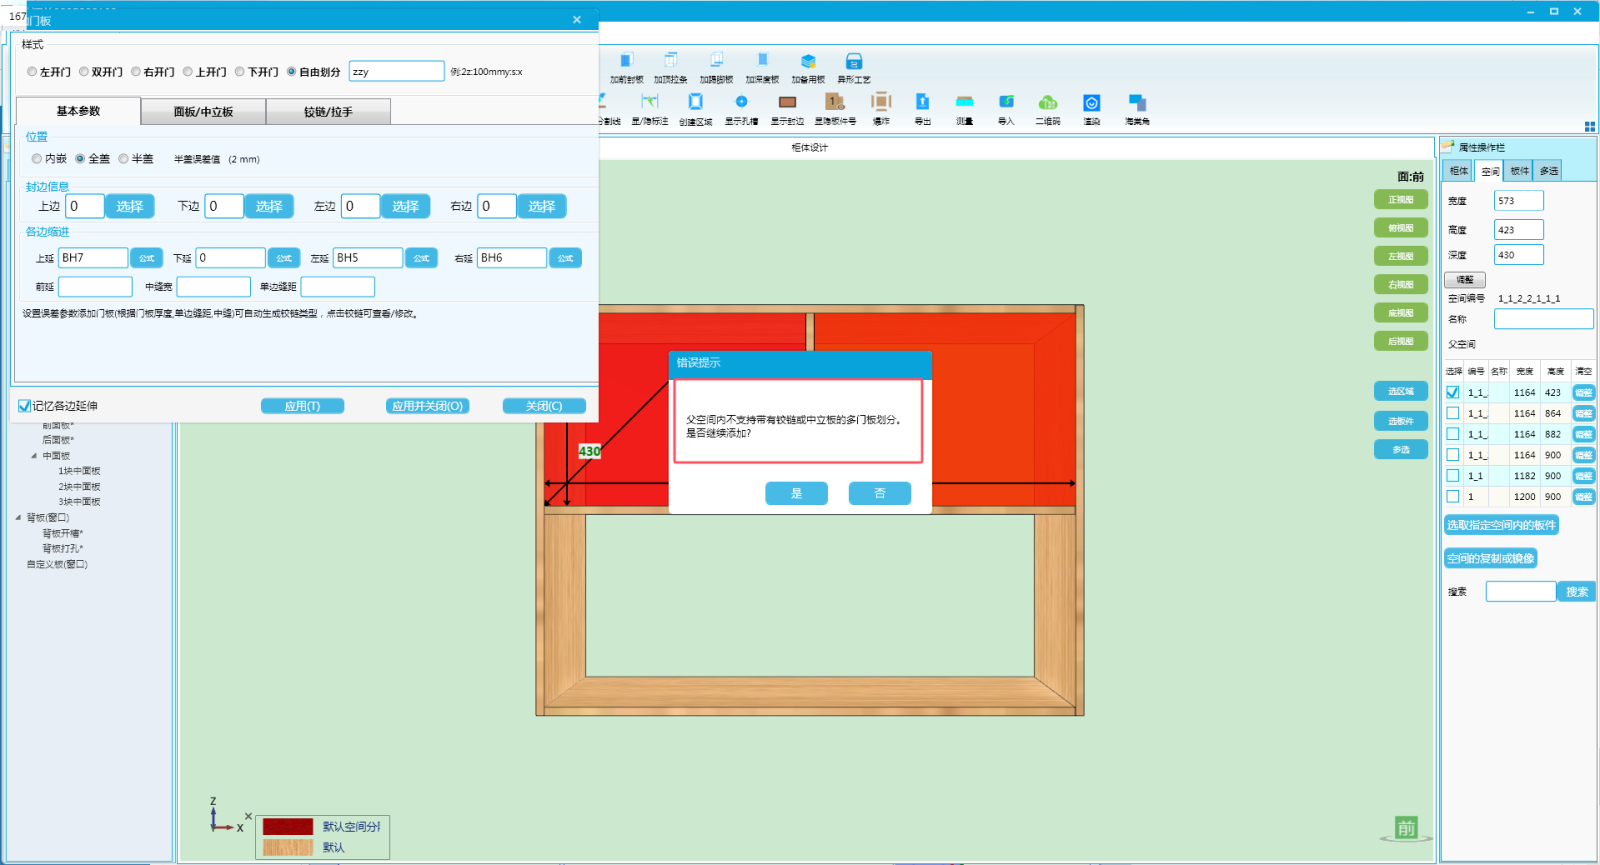Select the 内嵌 position radio button

(x=37, y=159)
